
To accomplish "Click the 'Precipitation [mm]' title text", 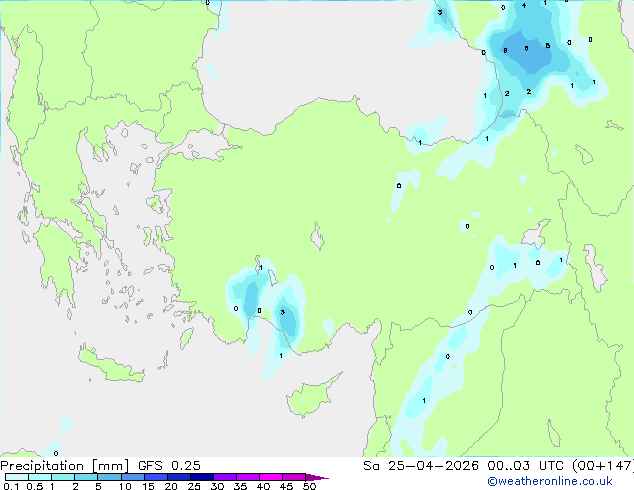I will click(65, 466).
